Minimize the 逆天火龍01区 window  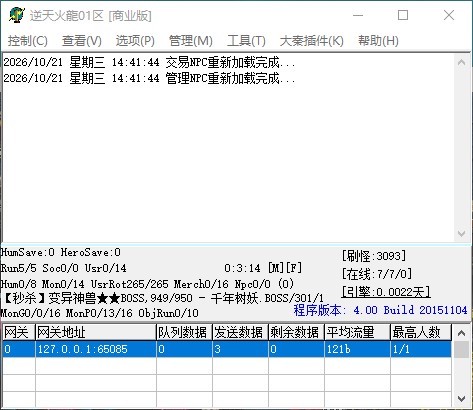[358, 15]
